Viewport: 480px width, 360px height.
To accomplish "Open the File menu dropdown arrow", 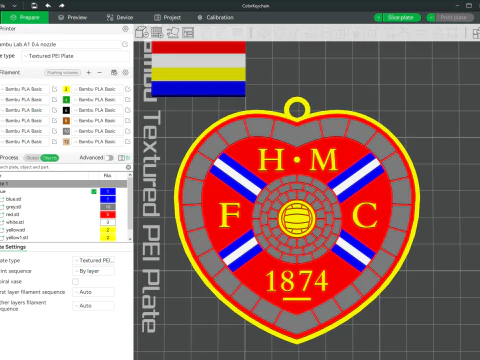I will [x=15, y=6].
